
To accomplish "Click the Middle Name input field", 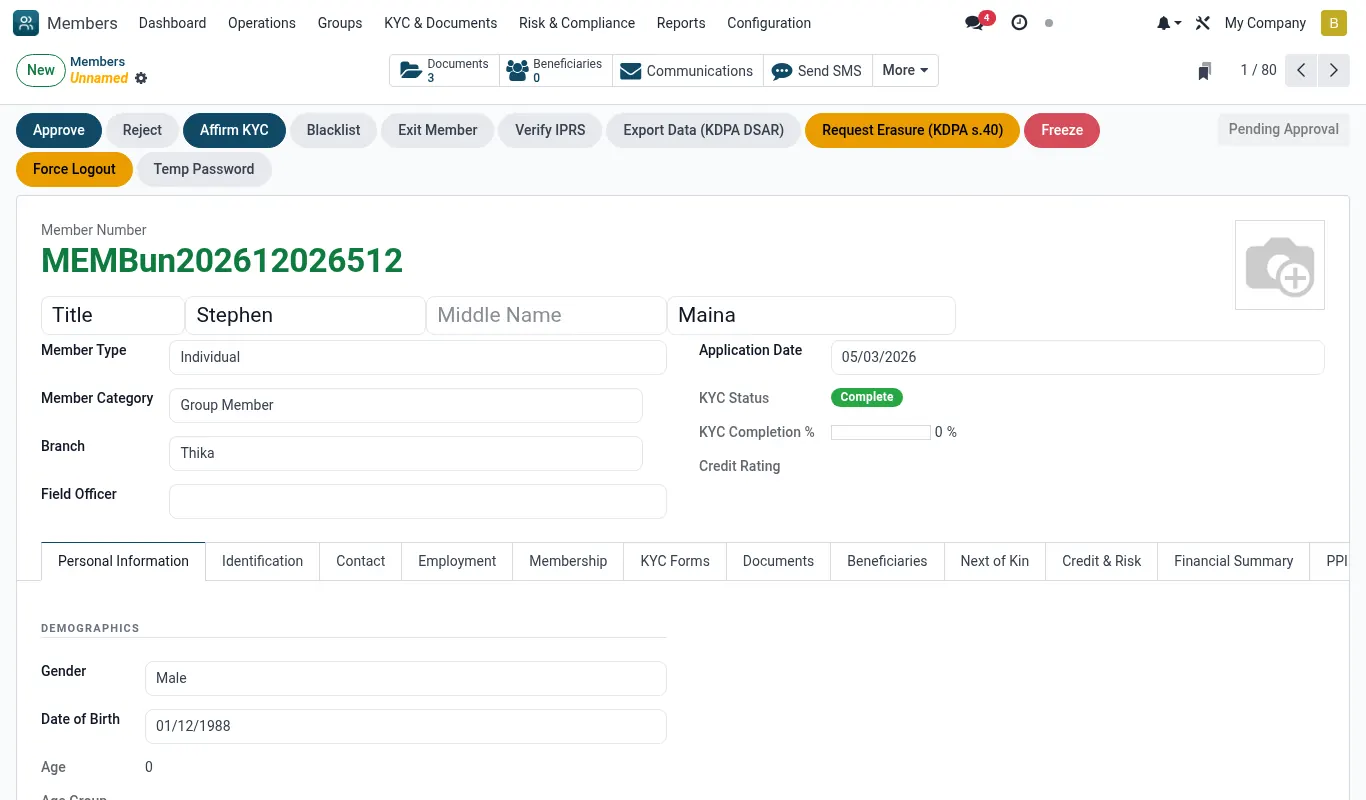I will tap(546, 315).
